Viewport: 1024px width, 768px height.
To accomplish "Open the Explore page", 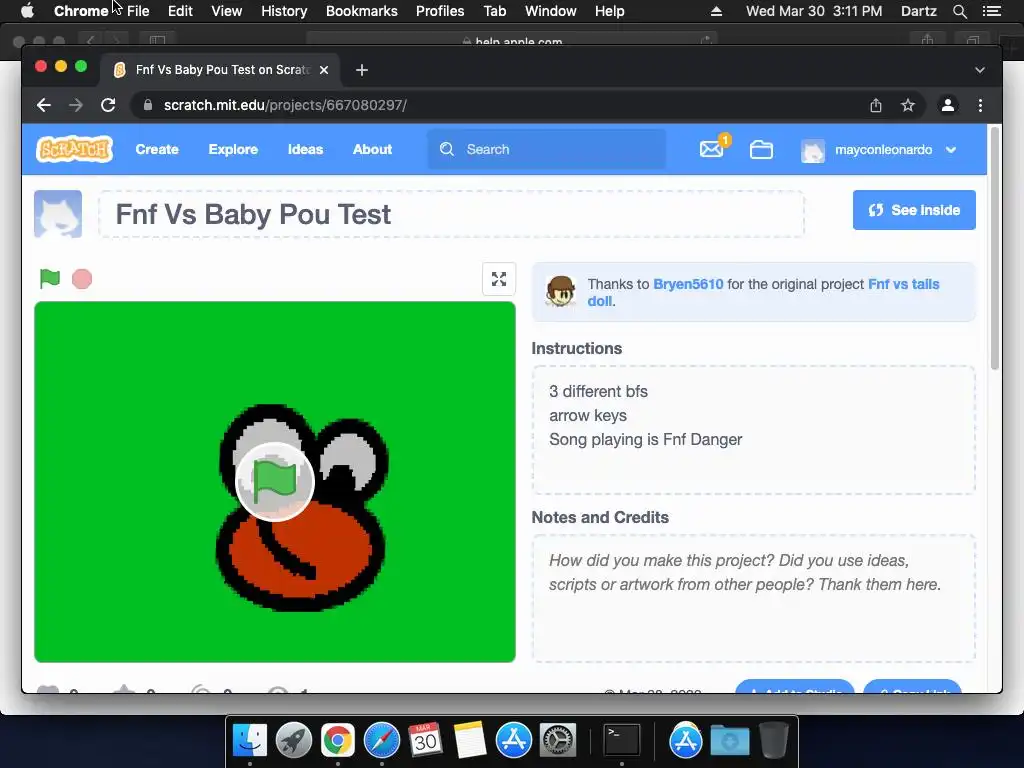I will tap(233, 150).
